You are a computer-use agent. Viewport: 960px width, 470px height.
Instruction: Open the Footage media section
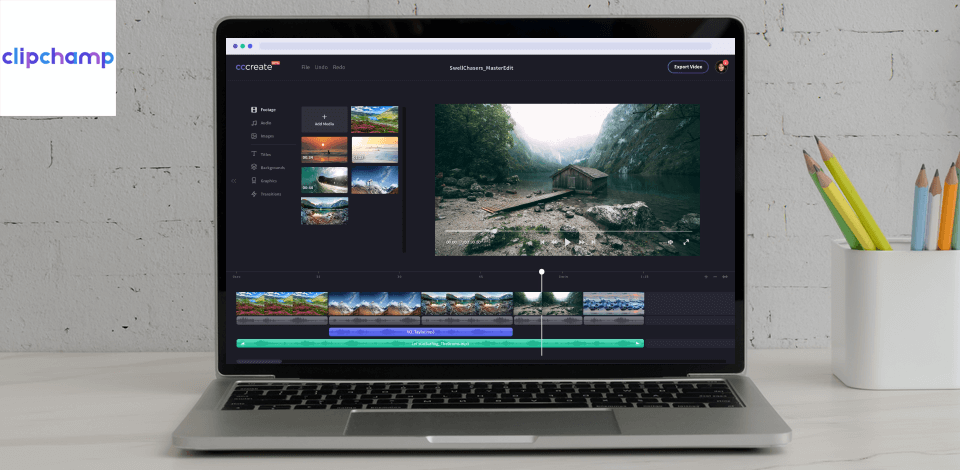point(263,110)
